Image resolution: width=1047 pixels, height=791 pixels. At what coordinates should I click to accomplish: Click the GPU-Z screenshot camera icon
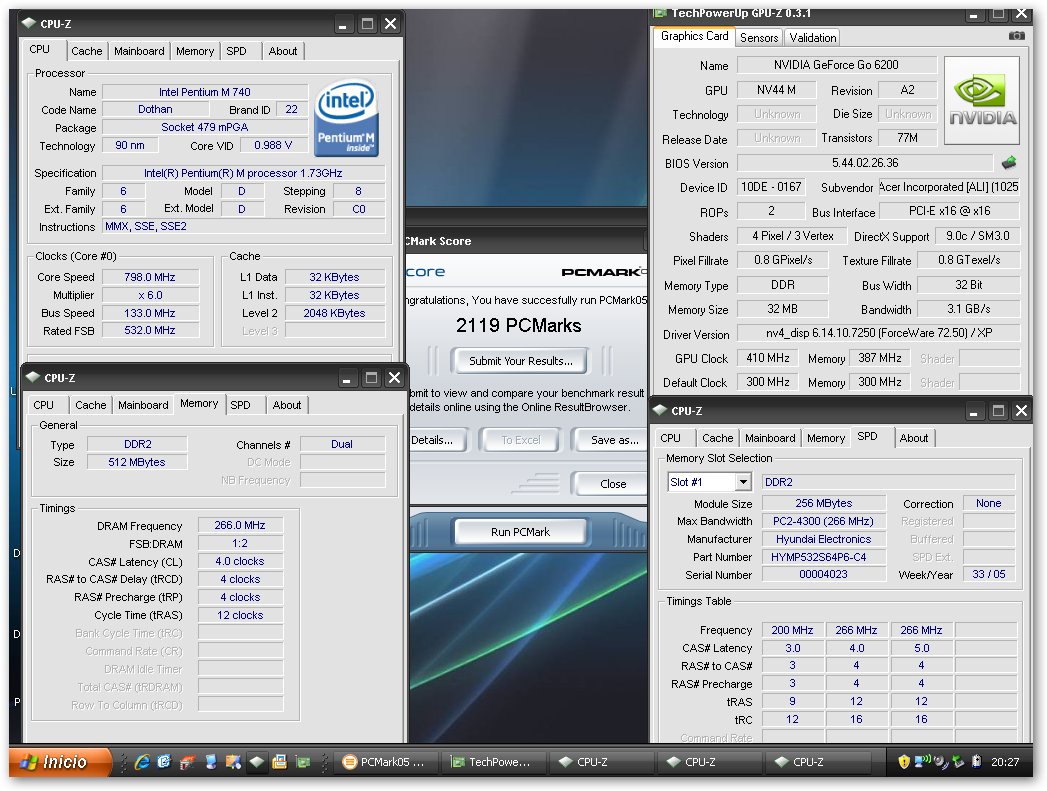click(1016, 35)
